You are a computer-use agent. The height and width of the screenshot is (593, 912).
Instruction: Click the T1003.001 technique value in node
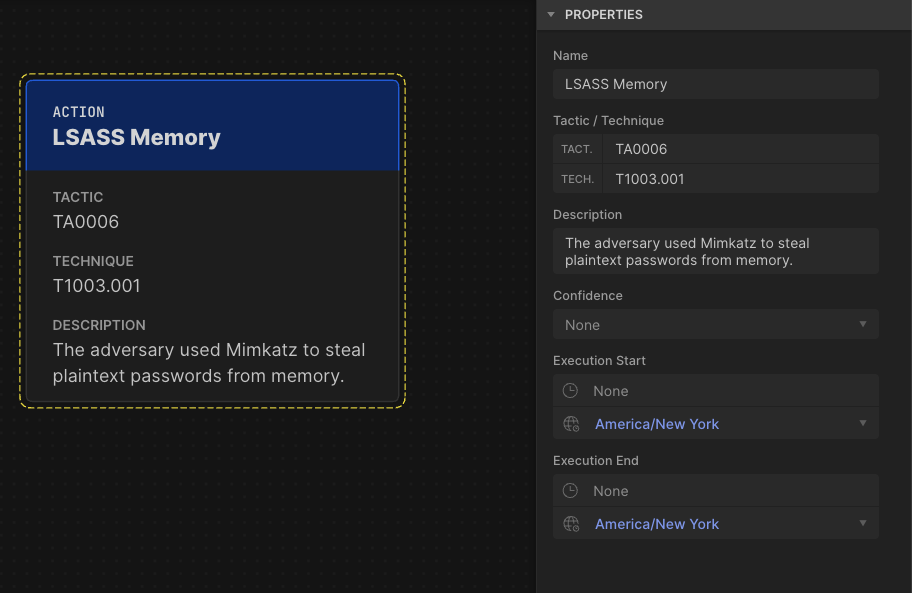click(x=97, y=286)
